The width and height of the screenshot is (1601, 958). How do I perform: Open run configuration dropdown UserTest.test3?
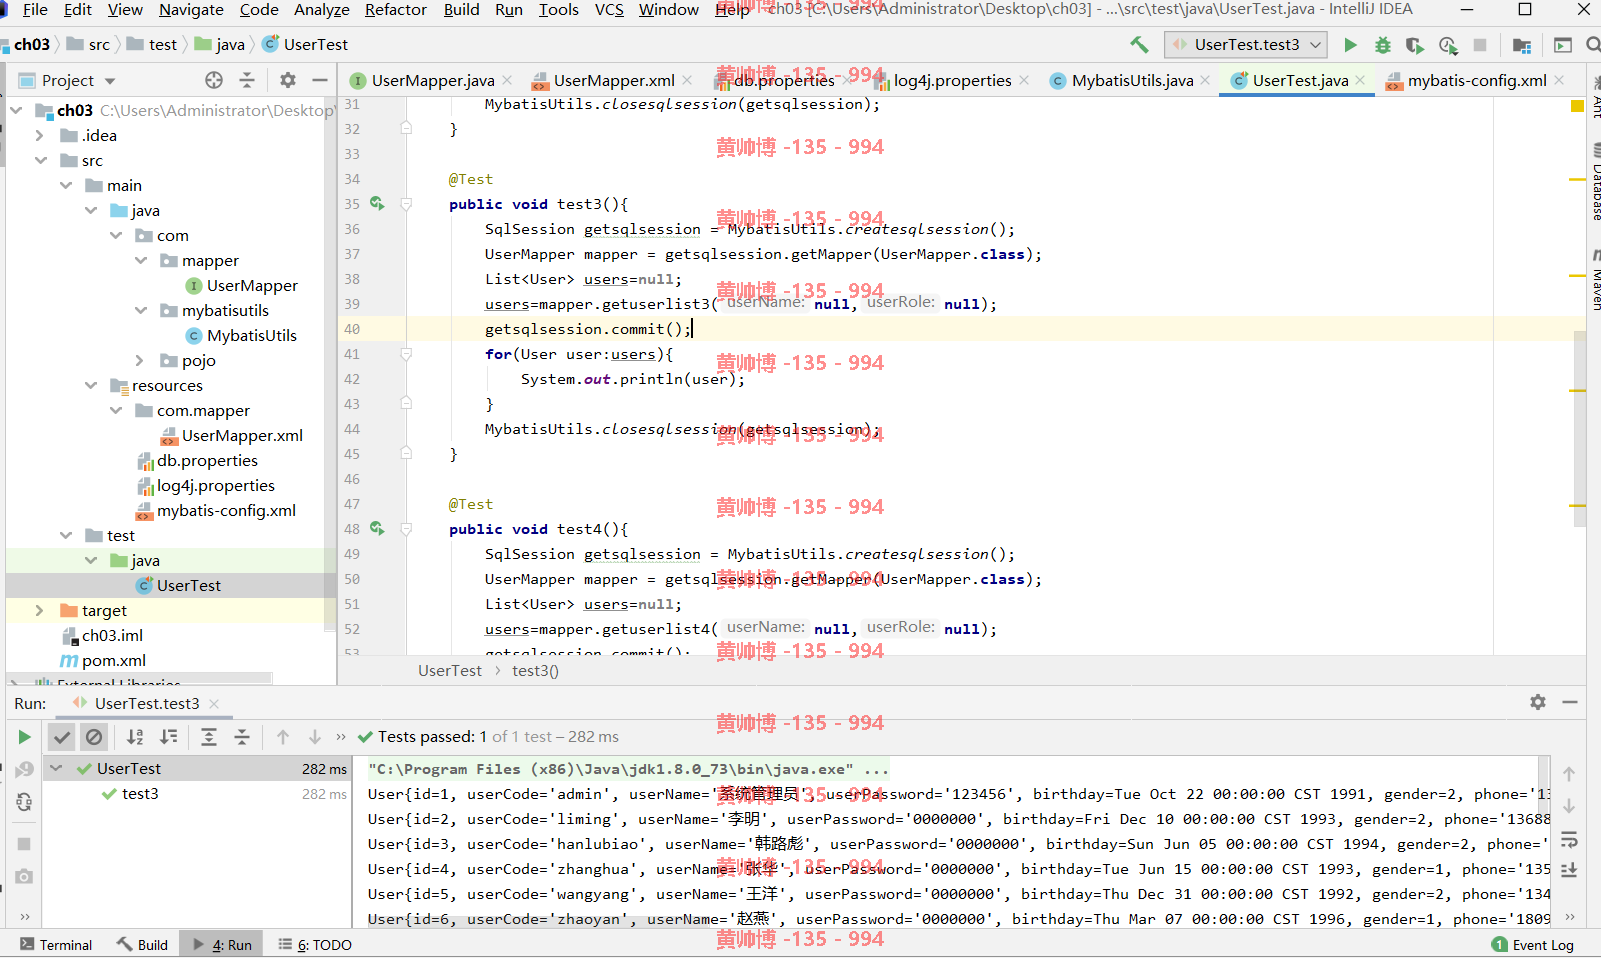point(1246,45)
